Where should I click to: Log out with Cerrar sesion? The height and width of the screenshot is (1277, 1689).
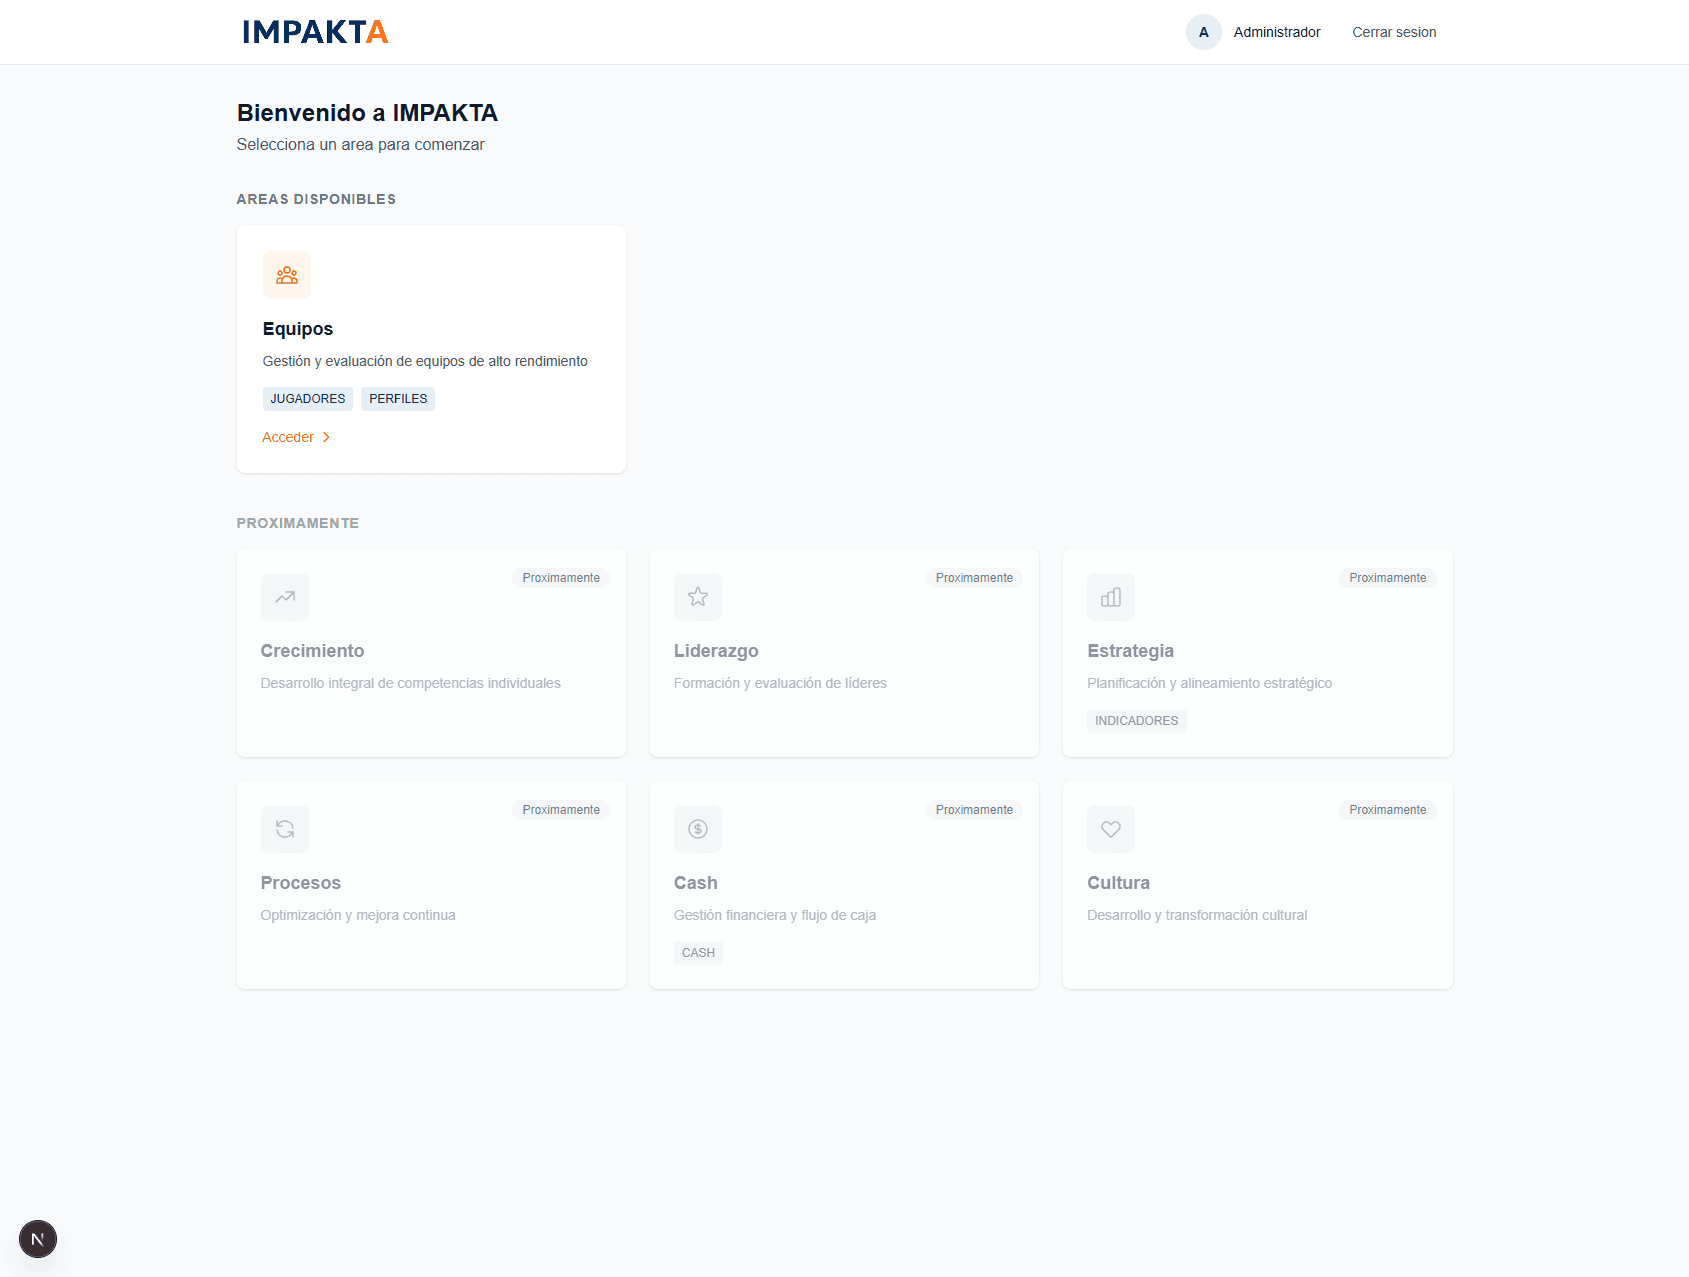(x=1394, y=32)
